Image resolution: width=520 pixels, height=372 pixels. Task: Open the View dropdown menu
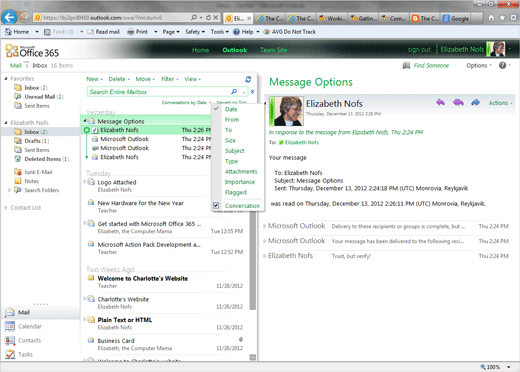pyautogui.click(x=193, y=79)
